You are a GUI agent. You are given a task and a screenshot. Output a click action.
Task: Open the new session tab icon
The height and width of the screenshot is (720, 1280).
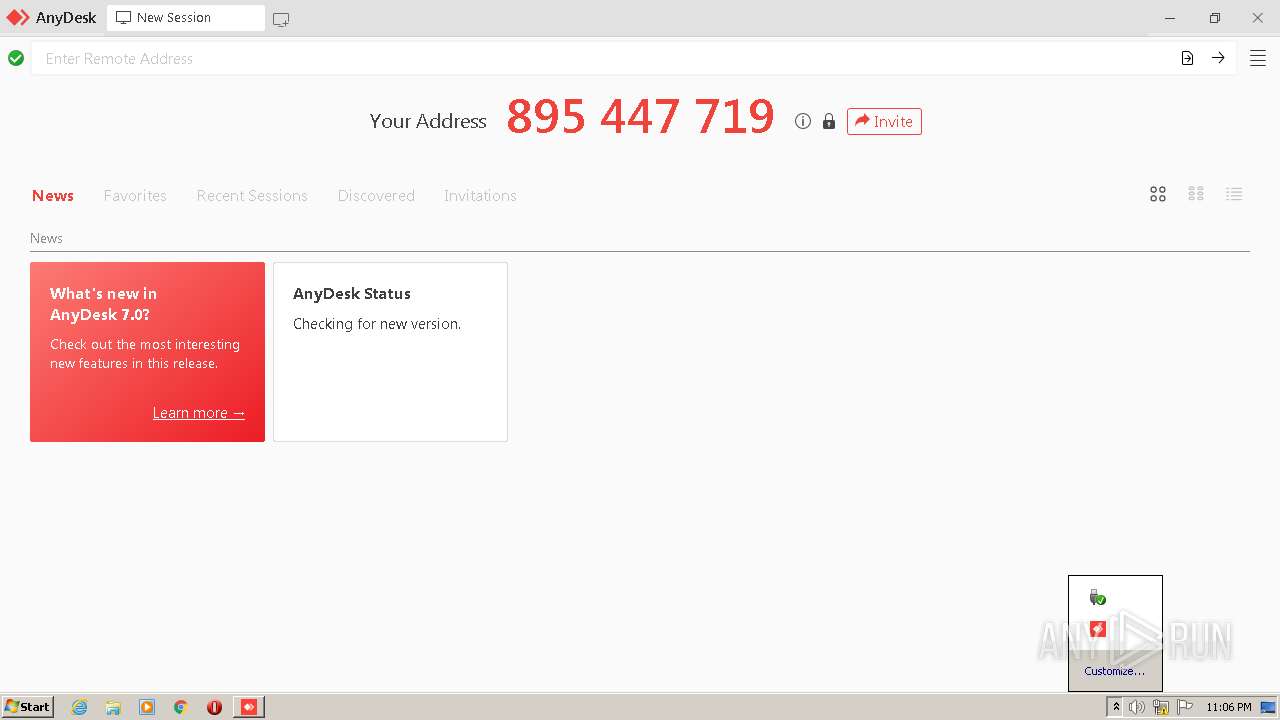281,19
